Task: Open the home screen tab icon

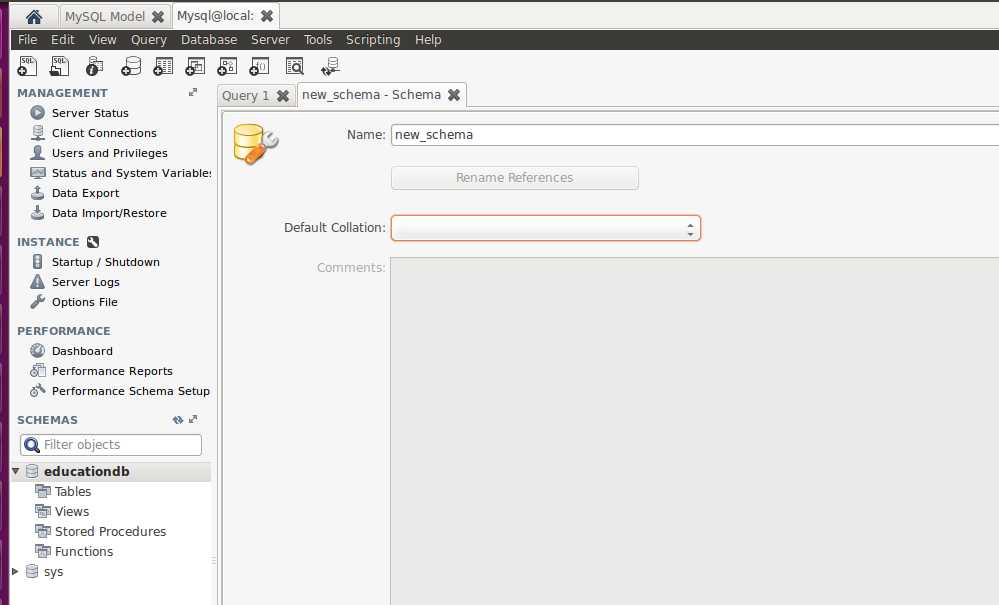Action: 34,17
